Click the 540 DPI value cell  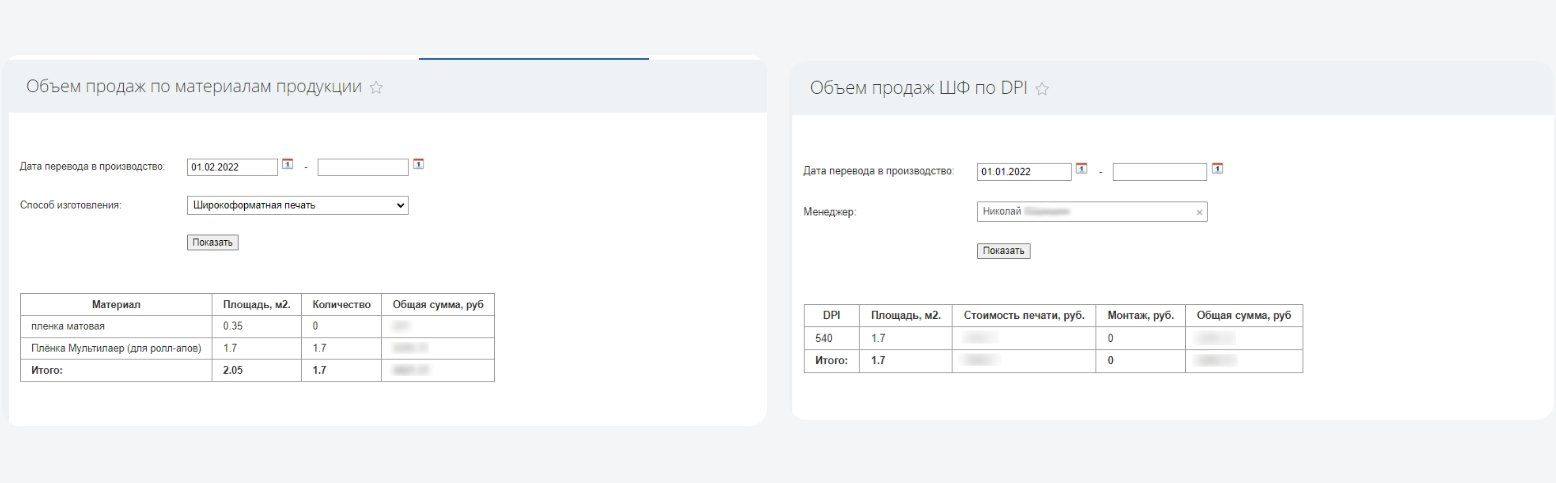click(832, 338)
